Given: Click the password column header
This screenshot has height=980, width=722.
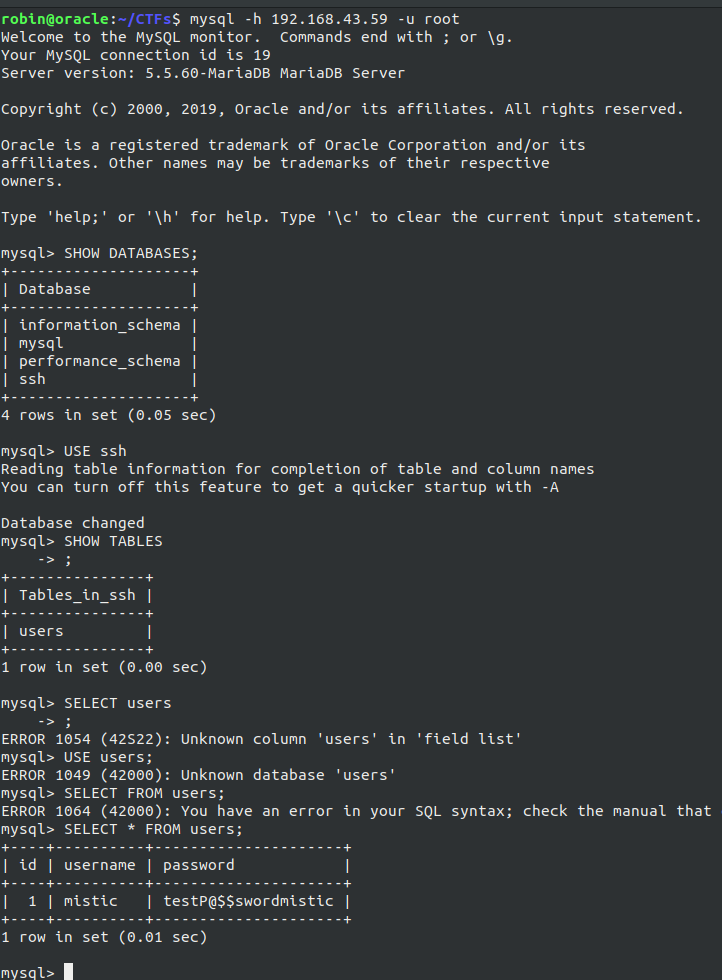Looking at the screenshot, I should point(199,866).
